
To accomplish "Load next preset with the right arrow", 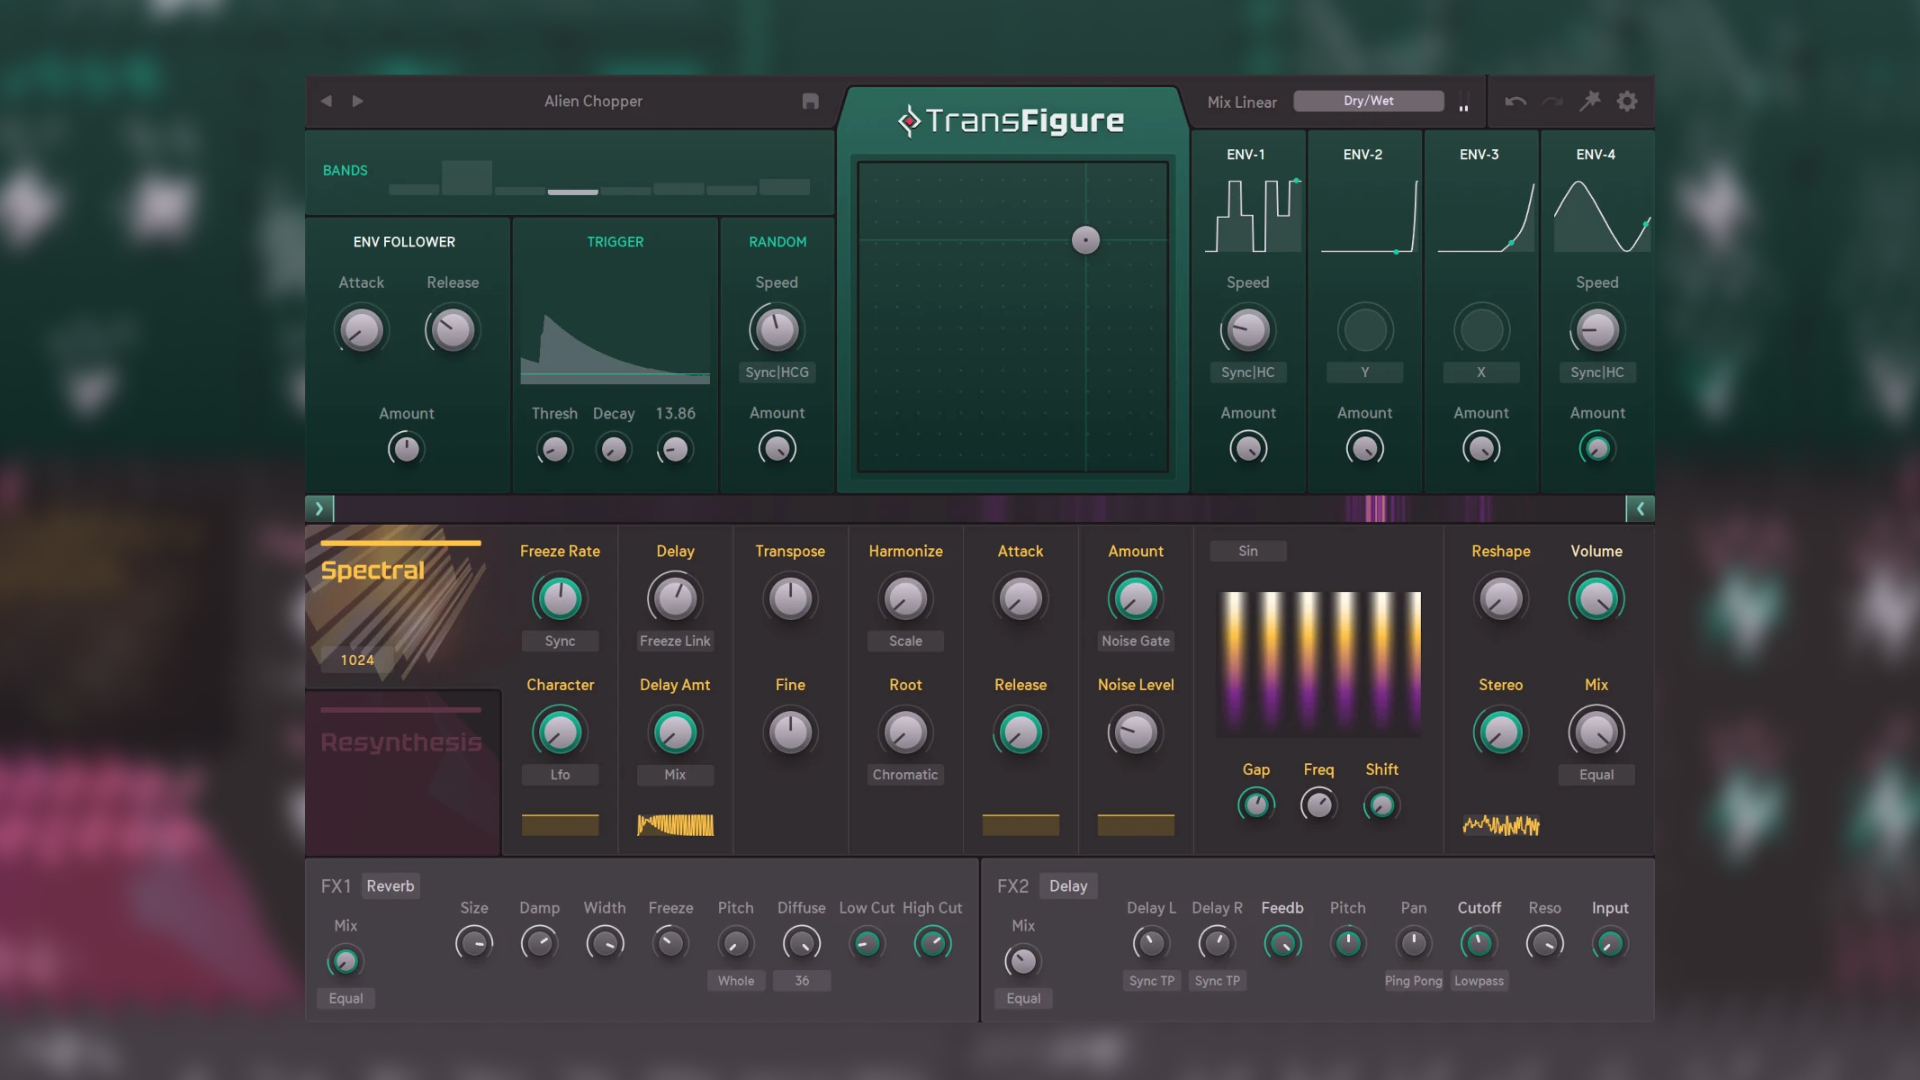I will coord(358,101).
